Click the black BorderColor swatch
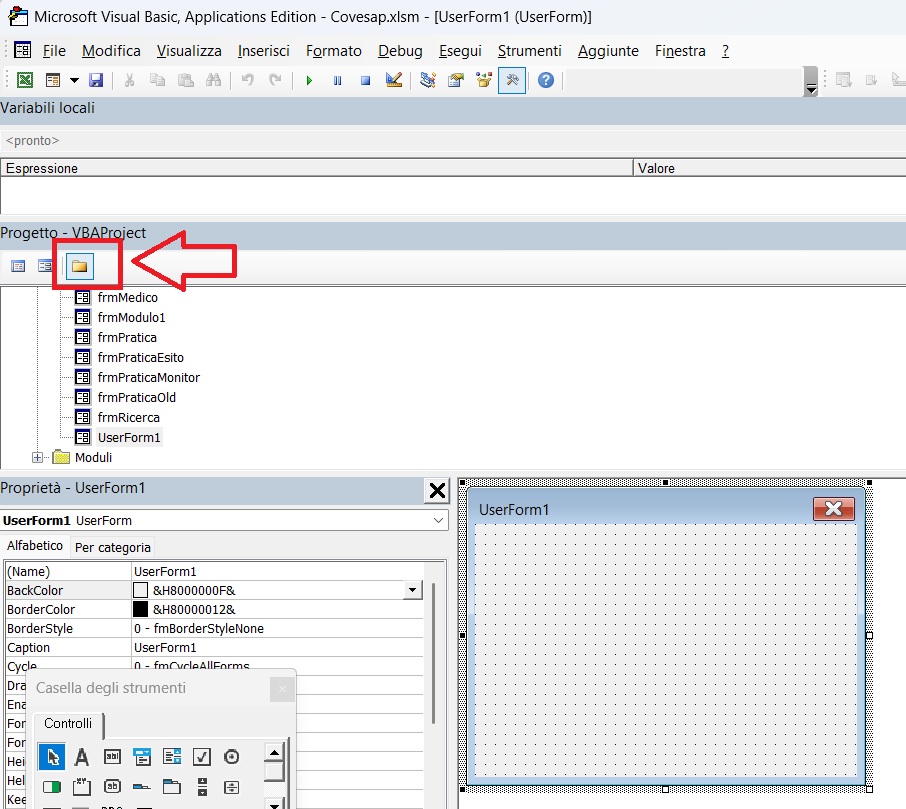 141,609
